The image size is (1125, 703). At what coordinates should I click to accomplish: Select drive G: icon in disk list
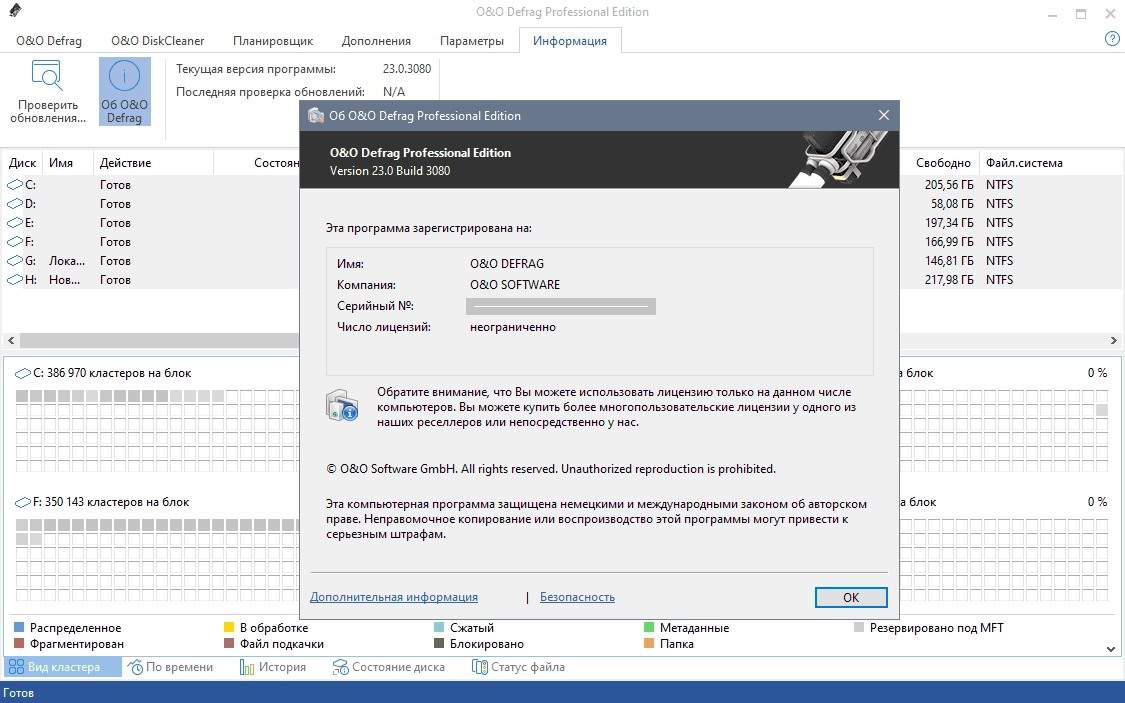[15, 261]
